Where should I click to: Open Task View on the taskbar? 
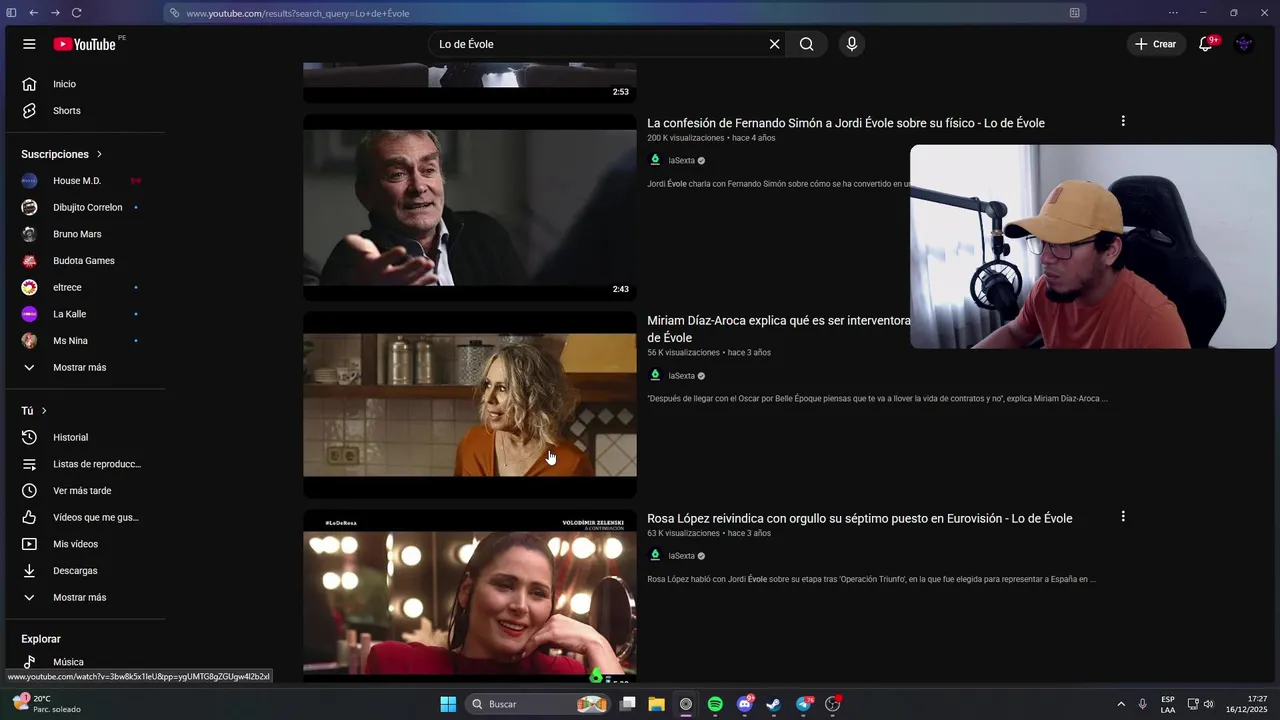coord(627,704)
